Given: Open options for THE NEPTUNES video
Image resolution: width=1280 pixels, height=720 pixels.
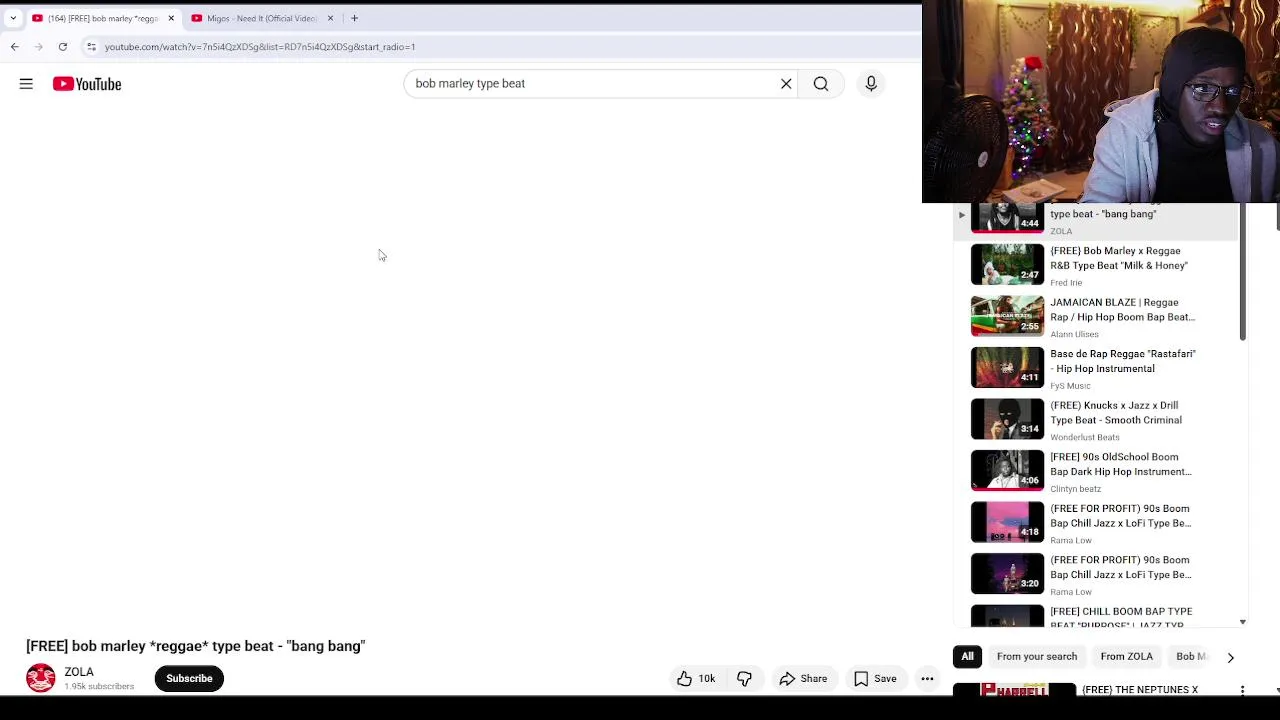Looking at the screenshot, I should point(1242,690).
